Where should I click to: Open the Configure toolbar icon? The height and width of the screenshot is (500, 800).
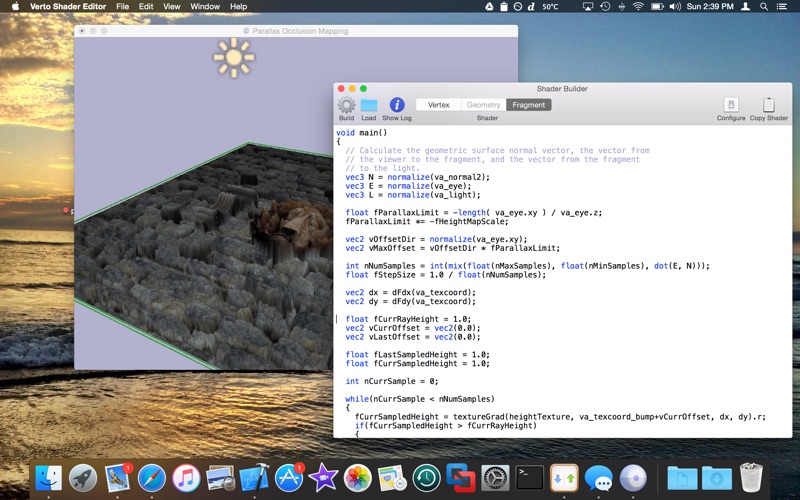[731, 105]
